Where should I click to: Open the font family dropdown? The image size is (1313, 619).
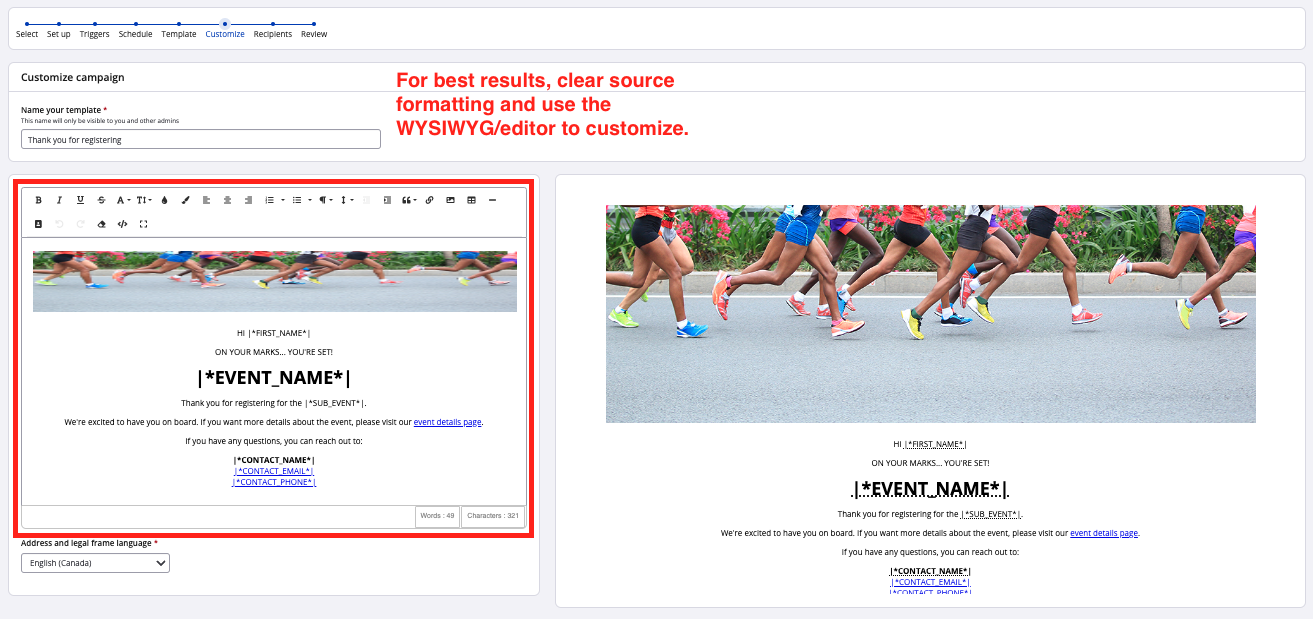click(x=123, y=200)
